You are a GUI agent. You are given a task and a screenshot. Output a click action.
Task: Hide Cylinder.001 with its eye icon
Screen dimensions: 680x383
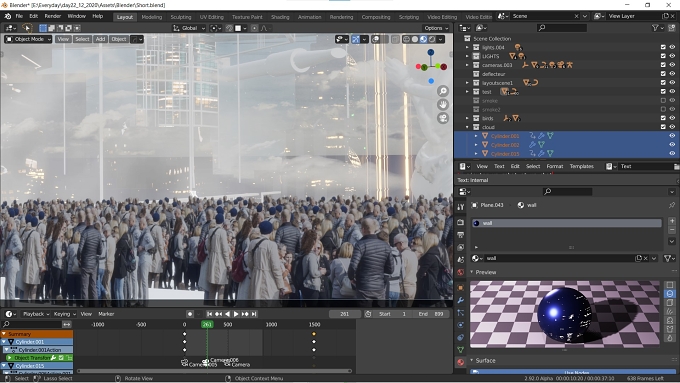click(672, 136)
